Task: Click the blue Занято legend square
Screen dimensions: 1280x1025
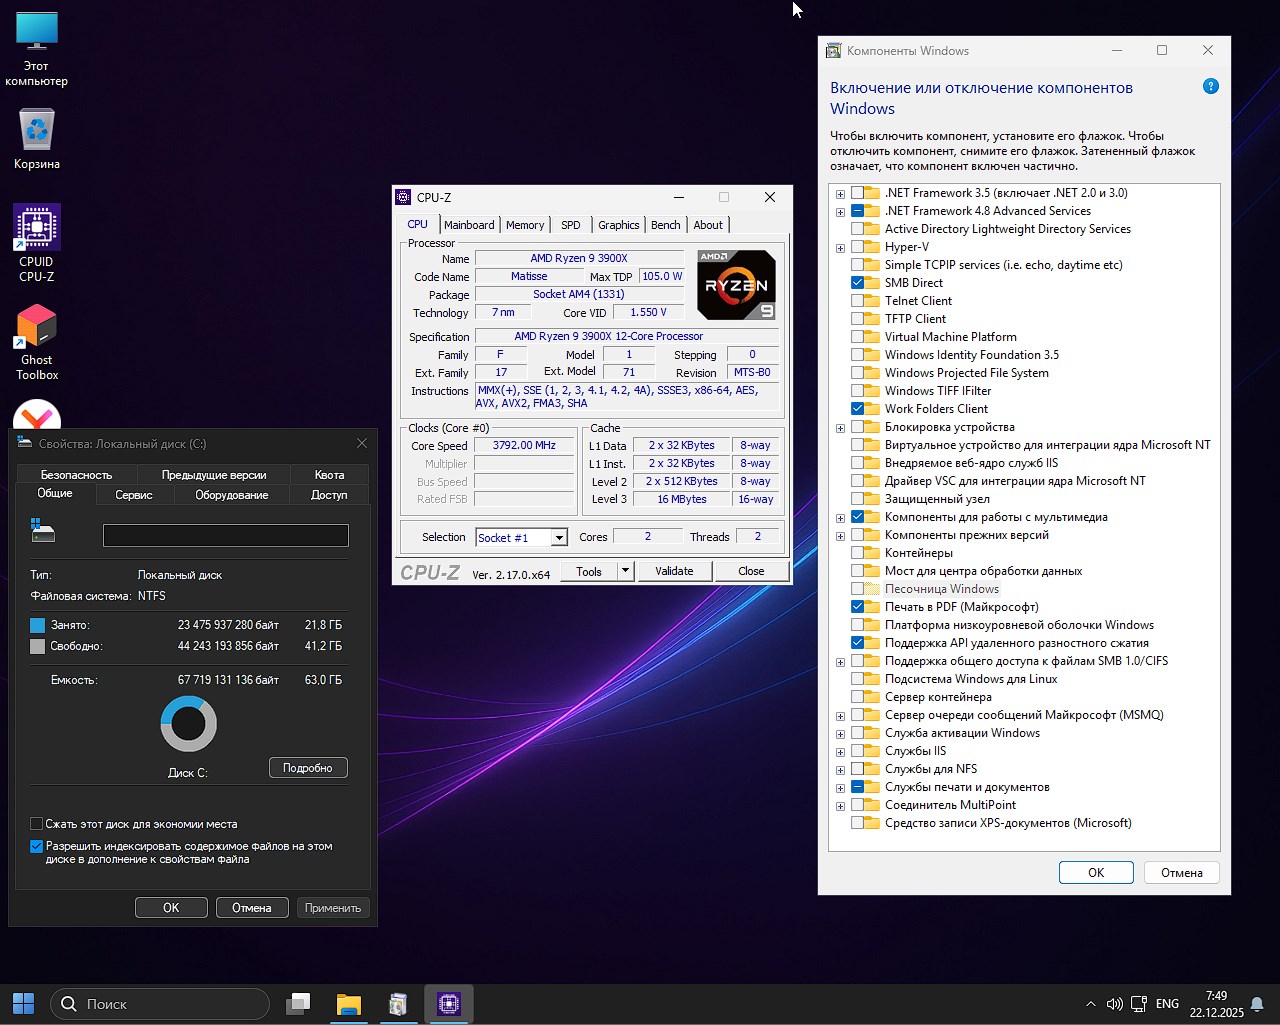Action: point(36,624)
